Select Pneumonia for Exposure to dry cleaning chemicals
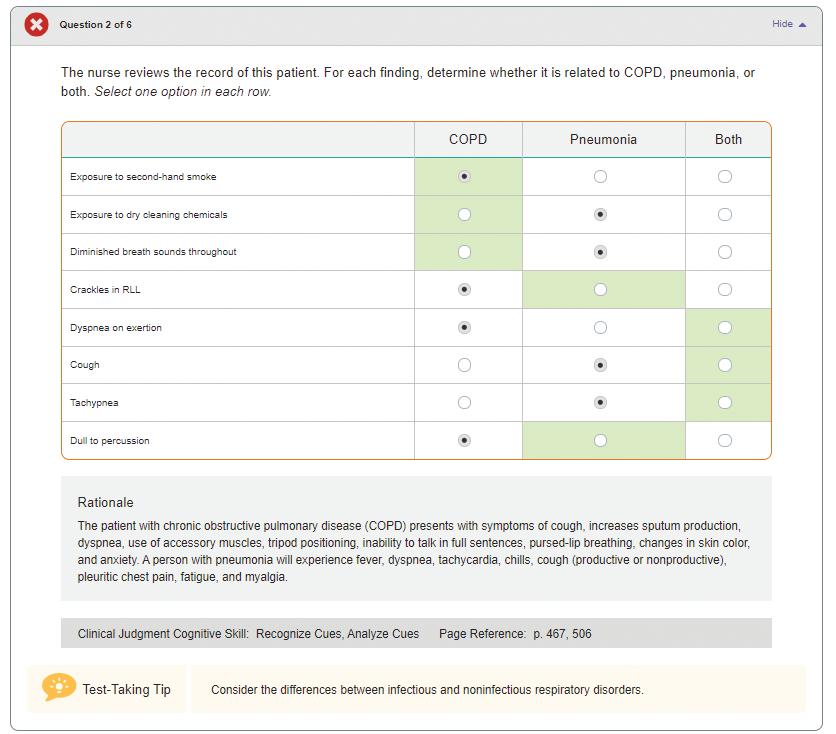836x734 pixels. click(600, 215)
